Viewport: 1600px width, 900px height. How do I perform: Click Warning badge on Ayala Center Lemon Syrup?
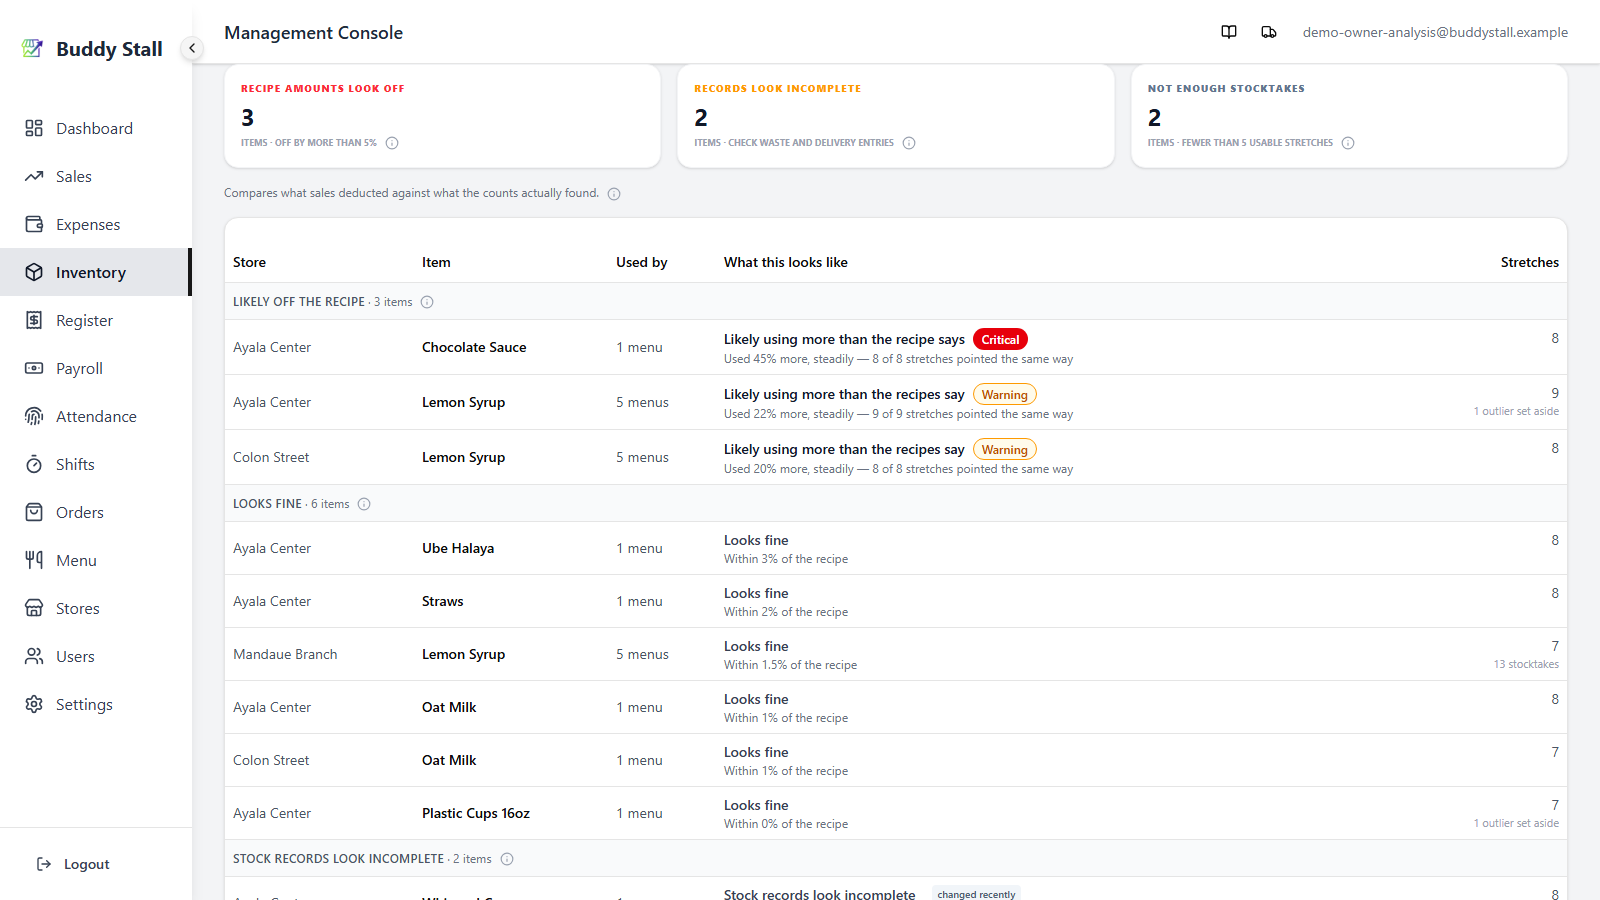point(1005,395)
